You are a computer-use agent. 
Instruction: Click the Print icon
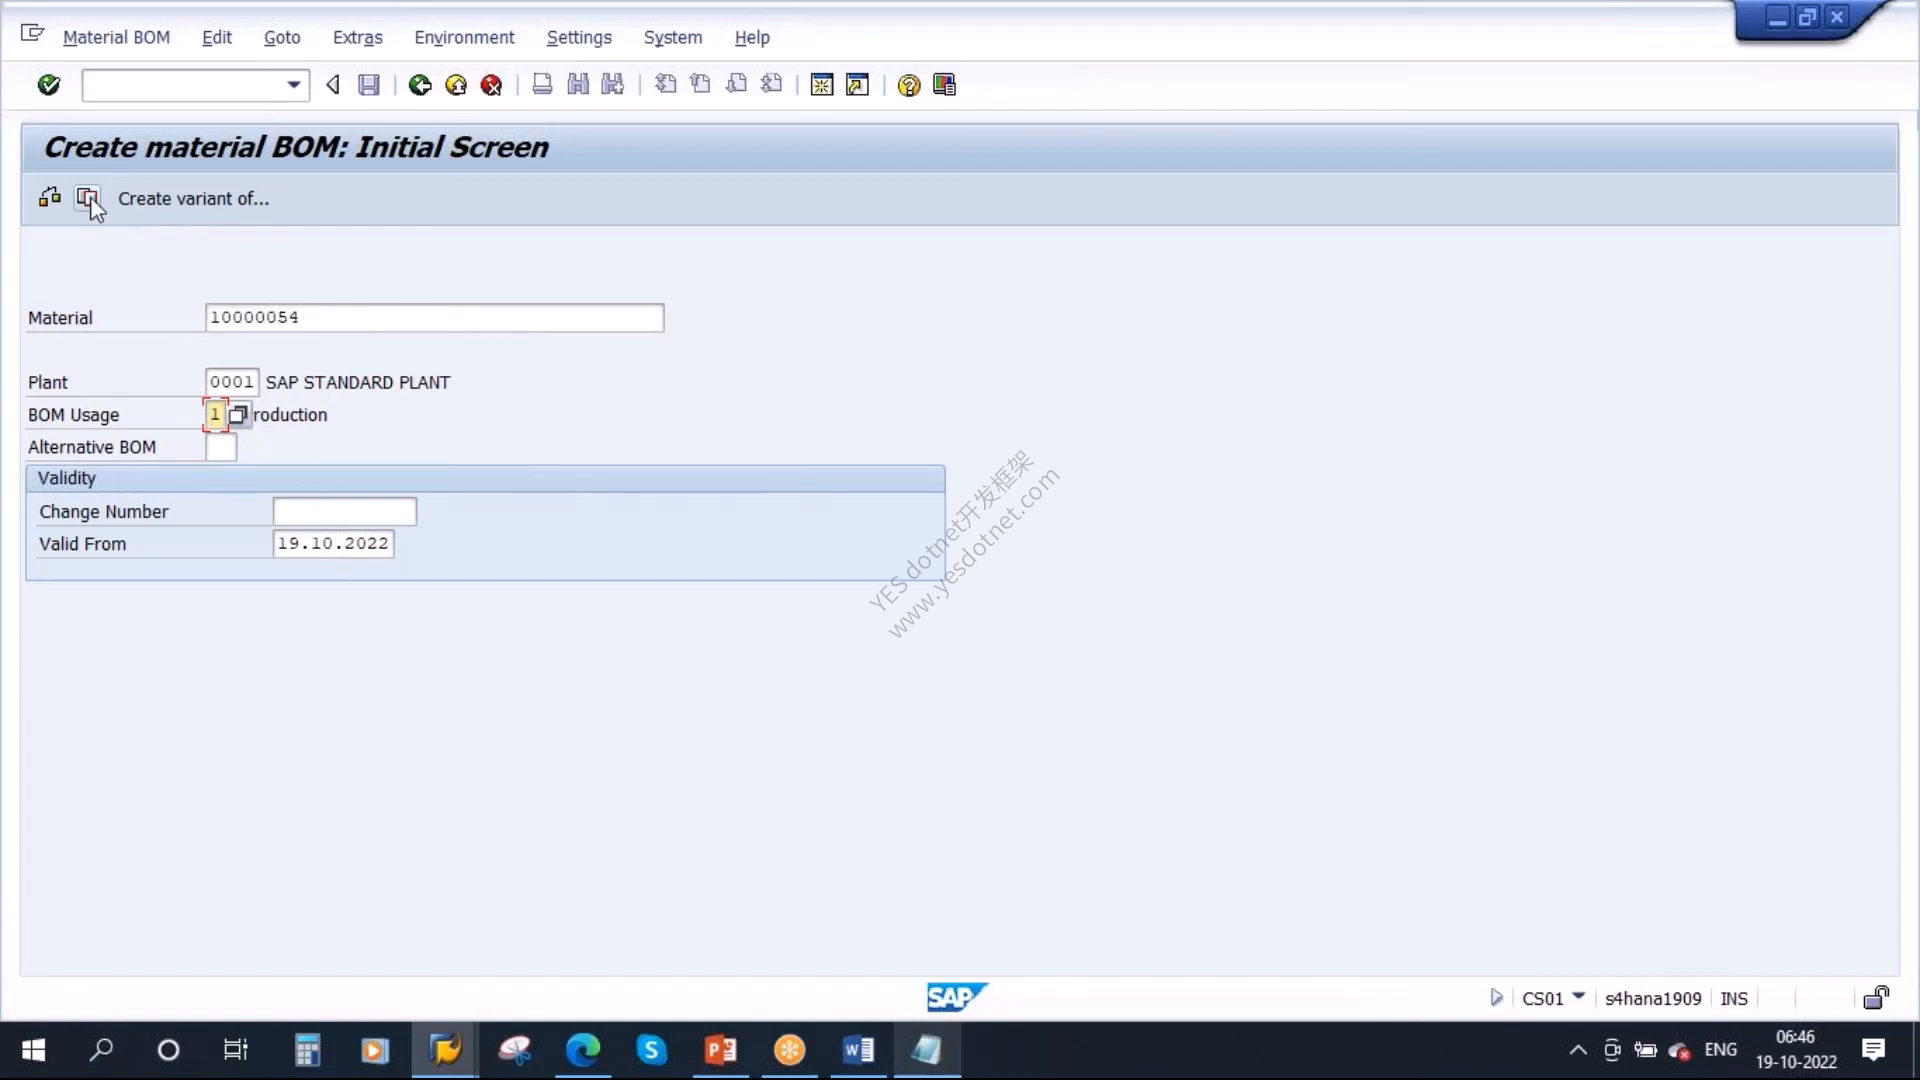(x=542, y=85)
